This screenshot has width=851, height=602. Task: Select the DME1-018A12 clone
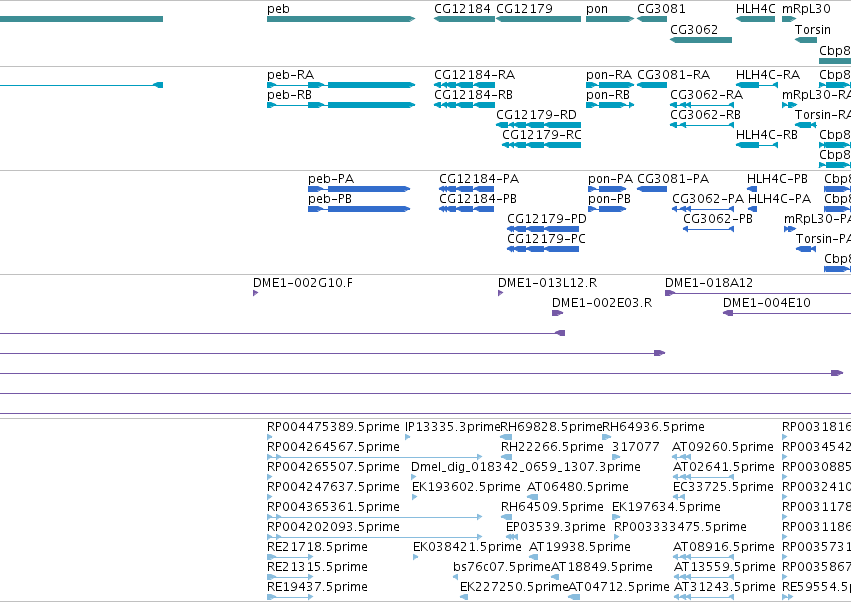[x=758, y=293]
